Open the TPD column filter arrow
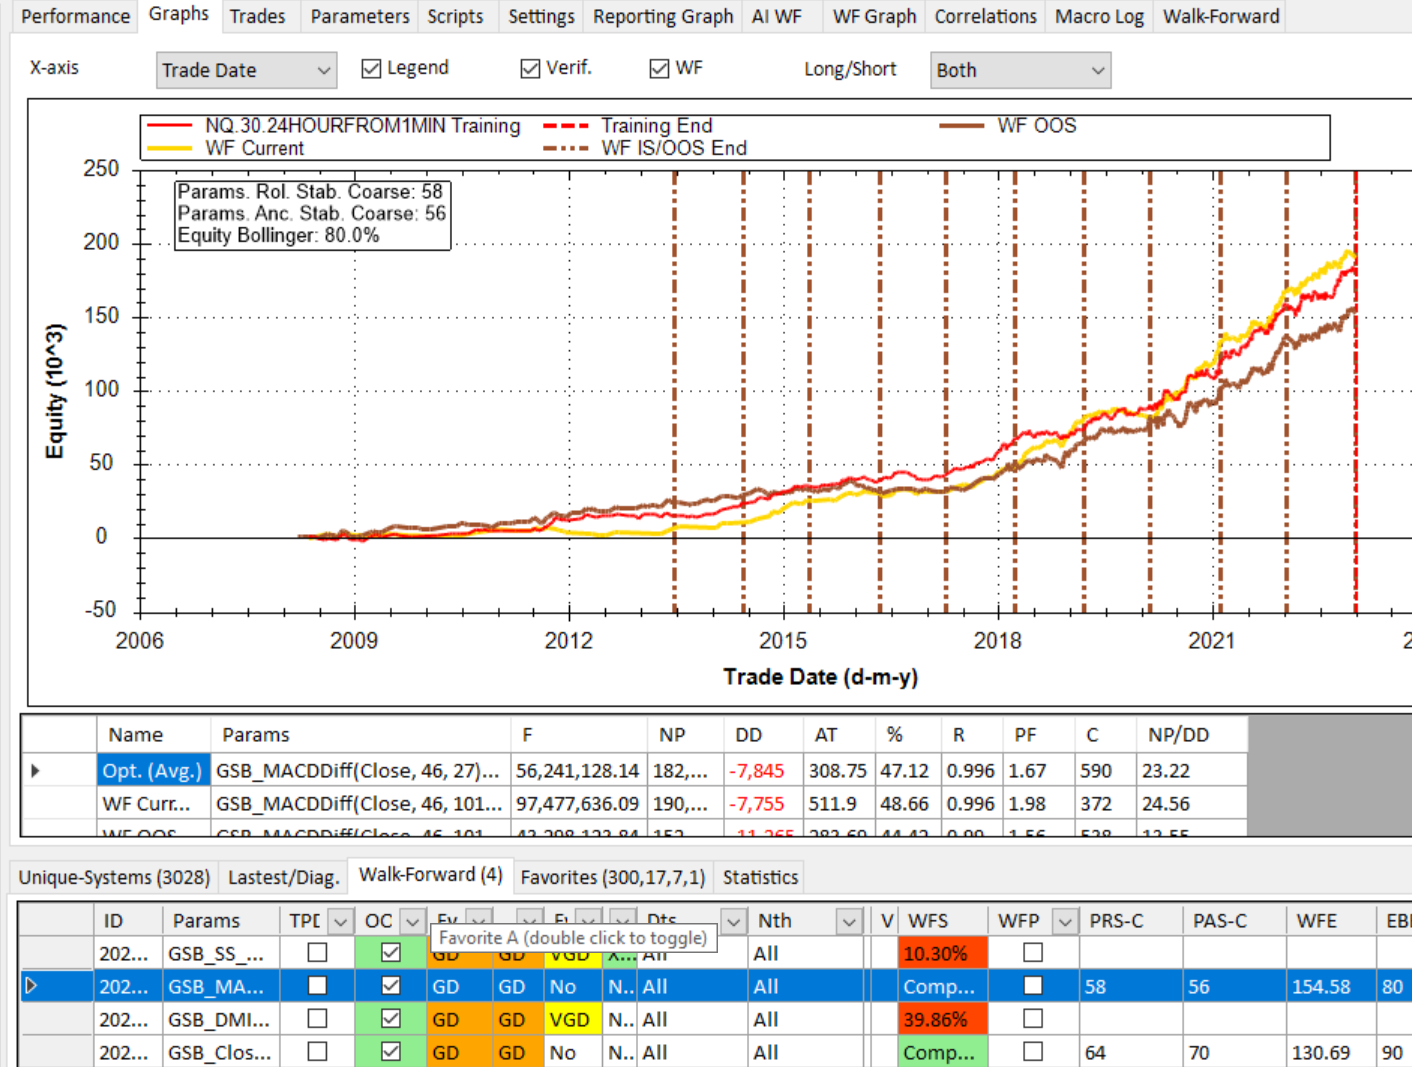This screenshot has width=1412, height=1067. tap(340, 921)
